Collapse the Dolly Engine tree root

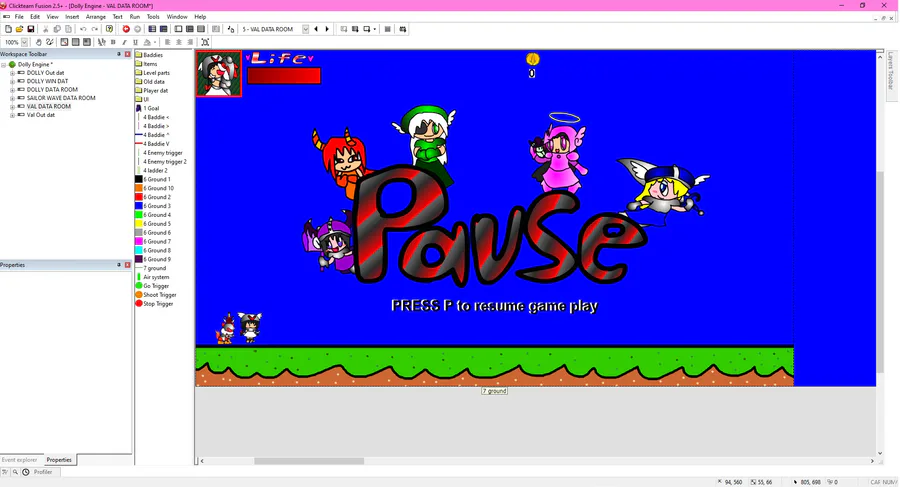(3, 65)
